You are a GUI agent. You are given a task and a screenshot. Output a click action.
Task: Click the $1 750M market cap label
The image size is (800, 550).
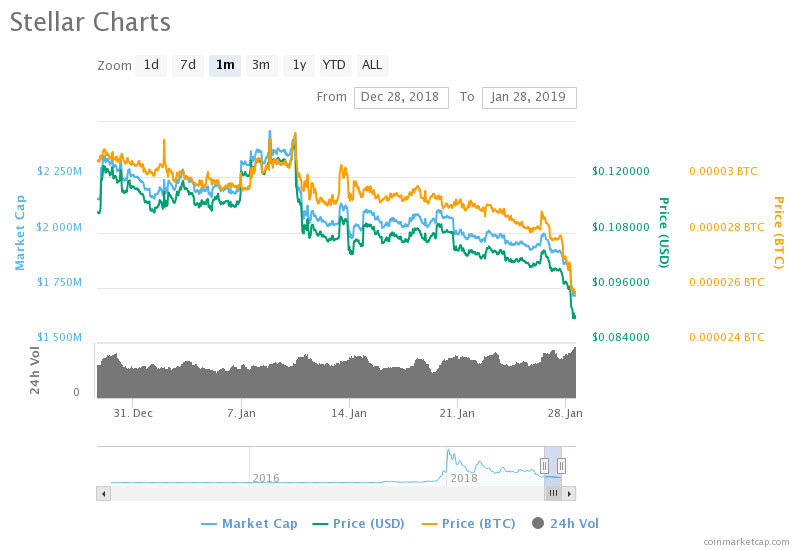click(59, 282)
